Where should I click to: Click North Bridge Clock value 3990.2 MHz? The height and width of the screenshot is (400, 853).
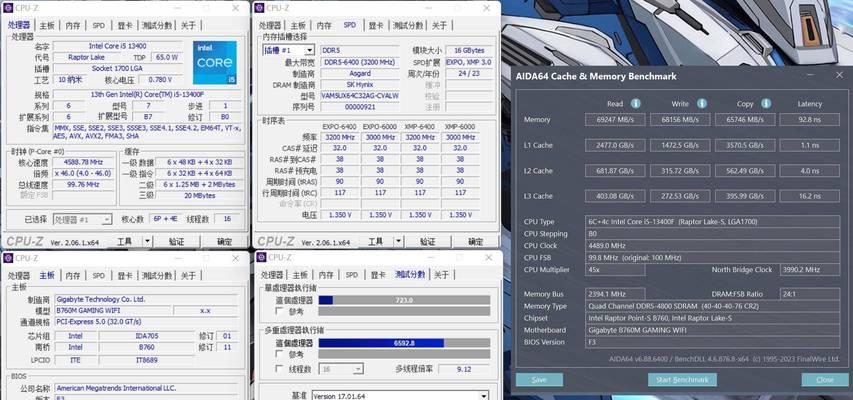point(809,269)
